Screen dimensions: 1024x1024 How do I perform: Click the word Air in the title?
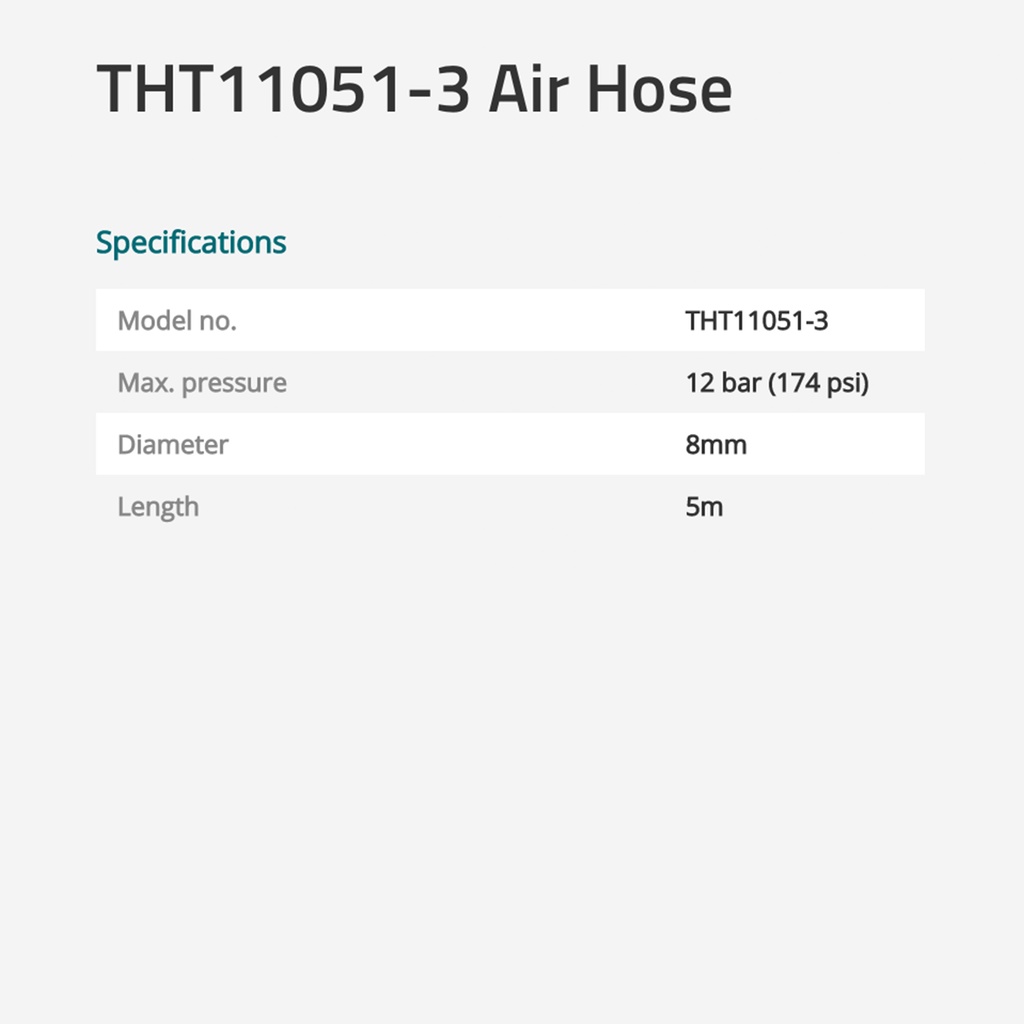point(528,88)
